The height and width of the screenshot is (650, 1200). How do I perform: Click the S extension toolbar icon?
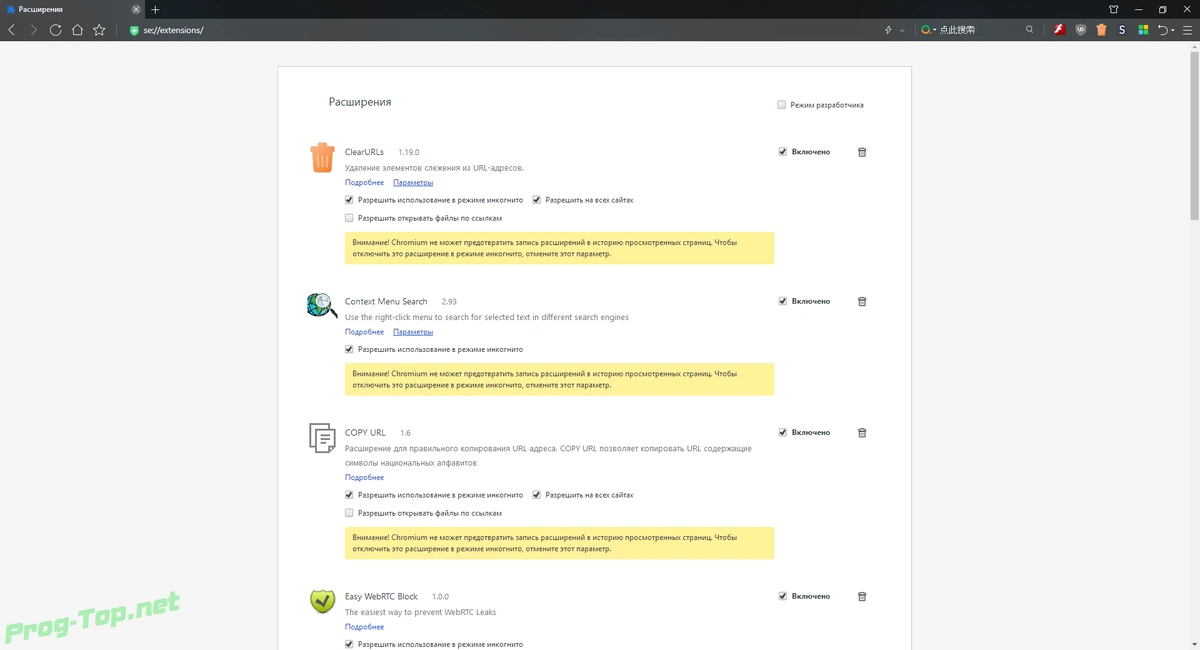[x=1122, y=30]
